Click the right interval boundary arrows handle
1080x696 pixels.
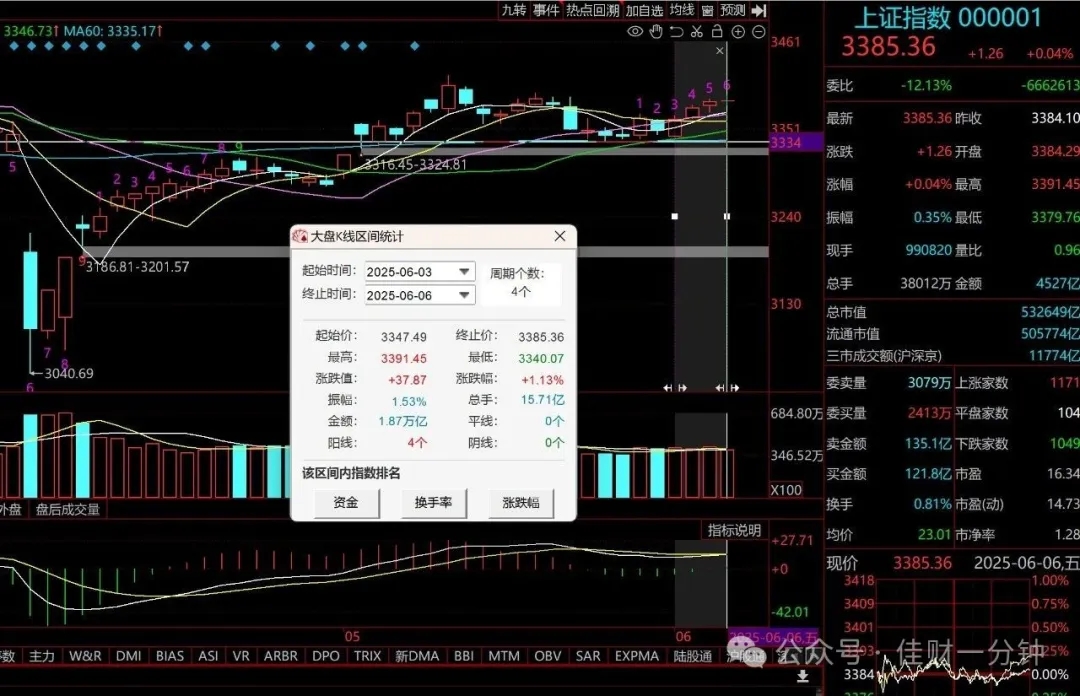(727, 388)
